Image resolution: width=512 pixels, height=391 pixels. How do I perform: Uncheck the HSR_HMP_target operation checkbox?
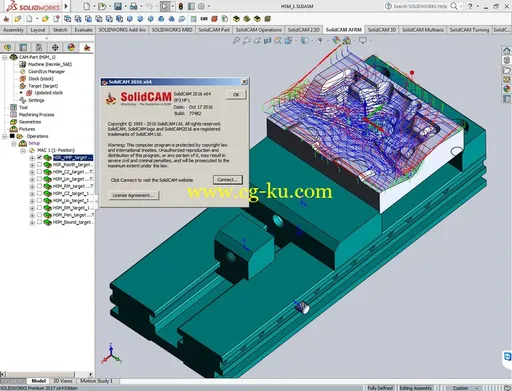(x=39, y=157)
